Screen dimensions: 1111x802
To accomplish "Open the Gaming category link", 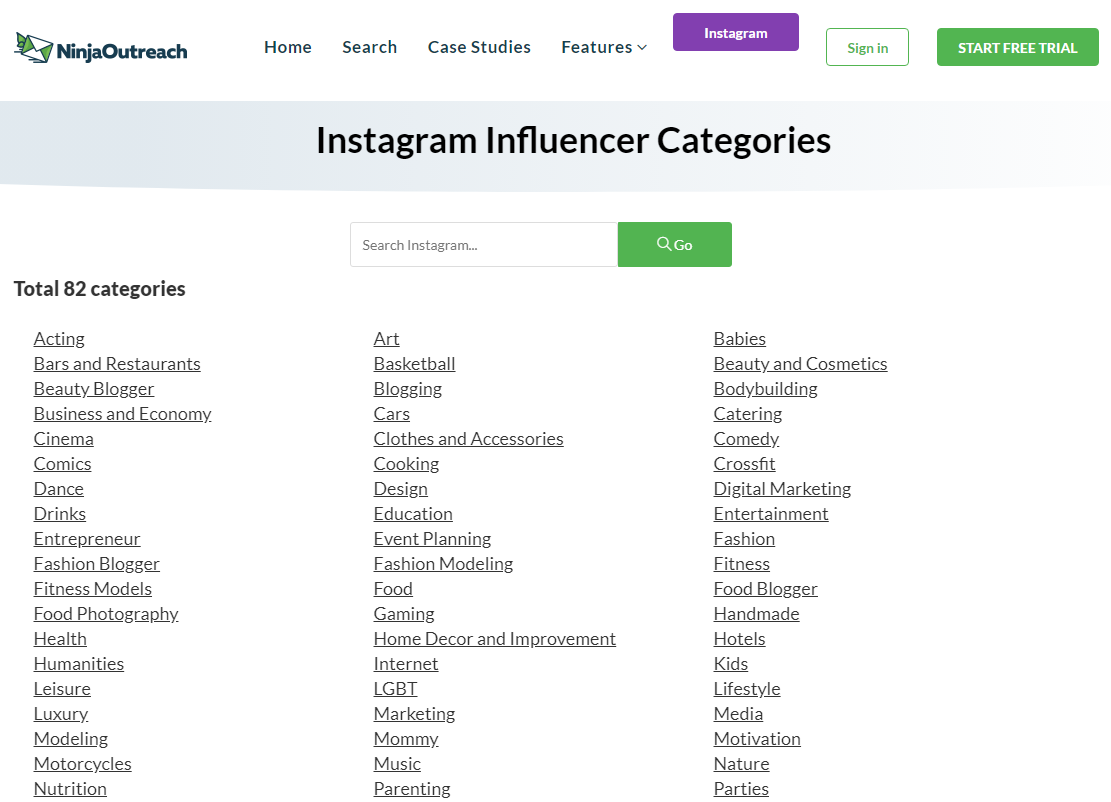I will tap(404, 614).
